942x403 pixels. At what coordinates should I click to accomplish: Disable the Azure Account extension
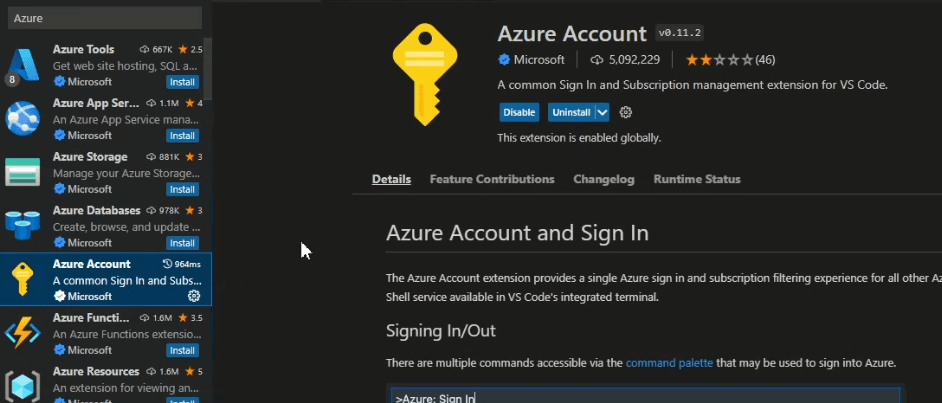(x=519, y=112)
